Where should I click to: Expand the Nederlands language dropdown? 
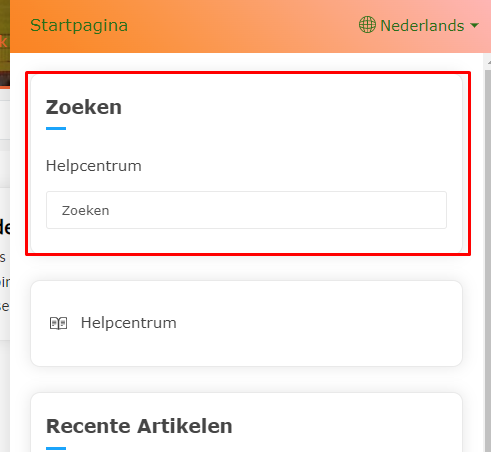419,25
